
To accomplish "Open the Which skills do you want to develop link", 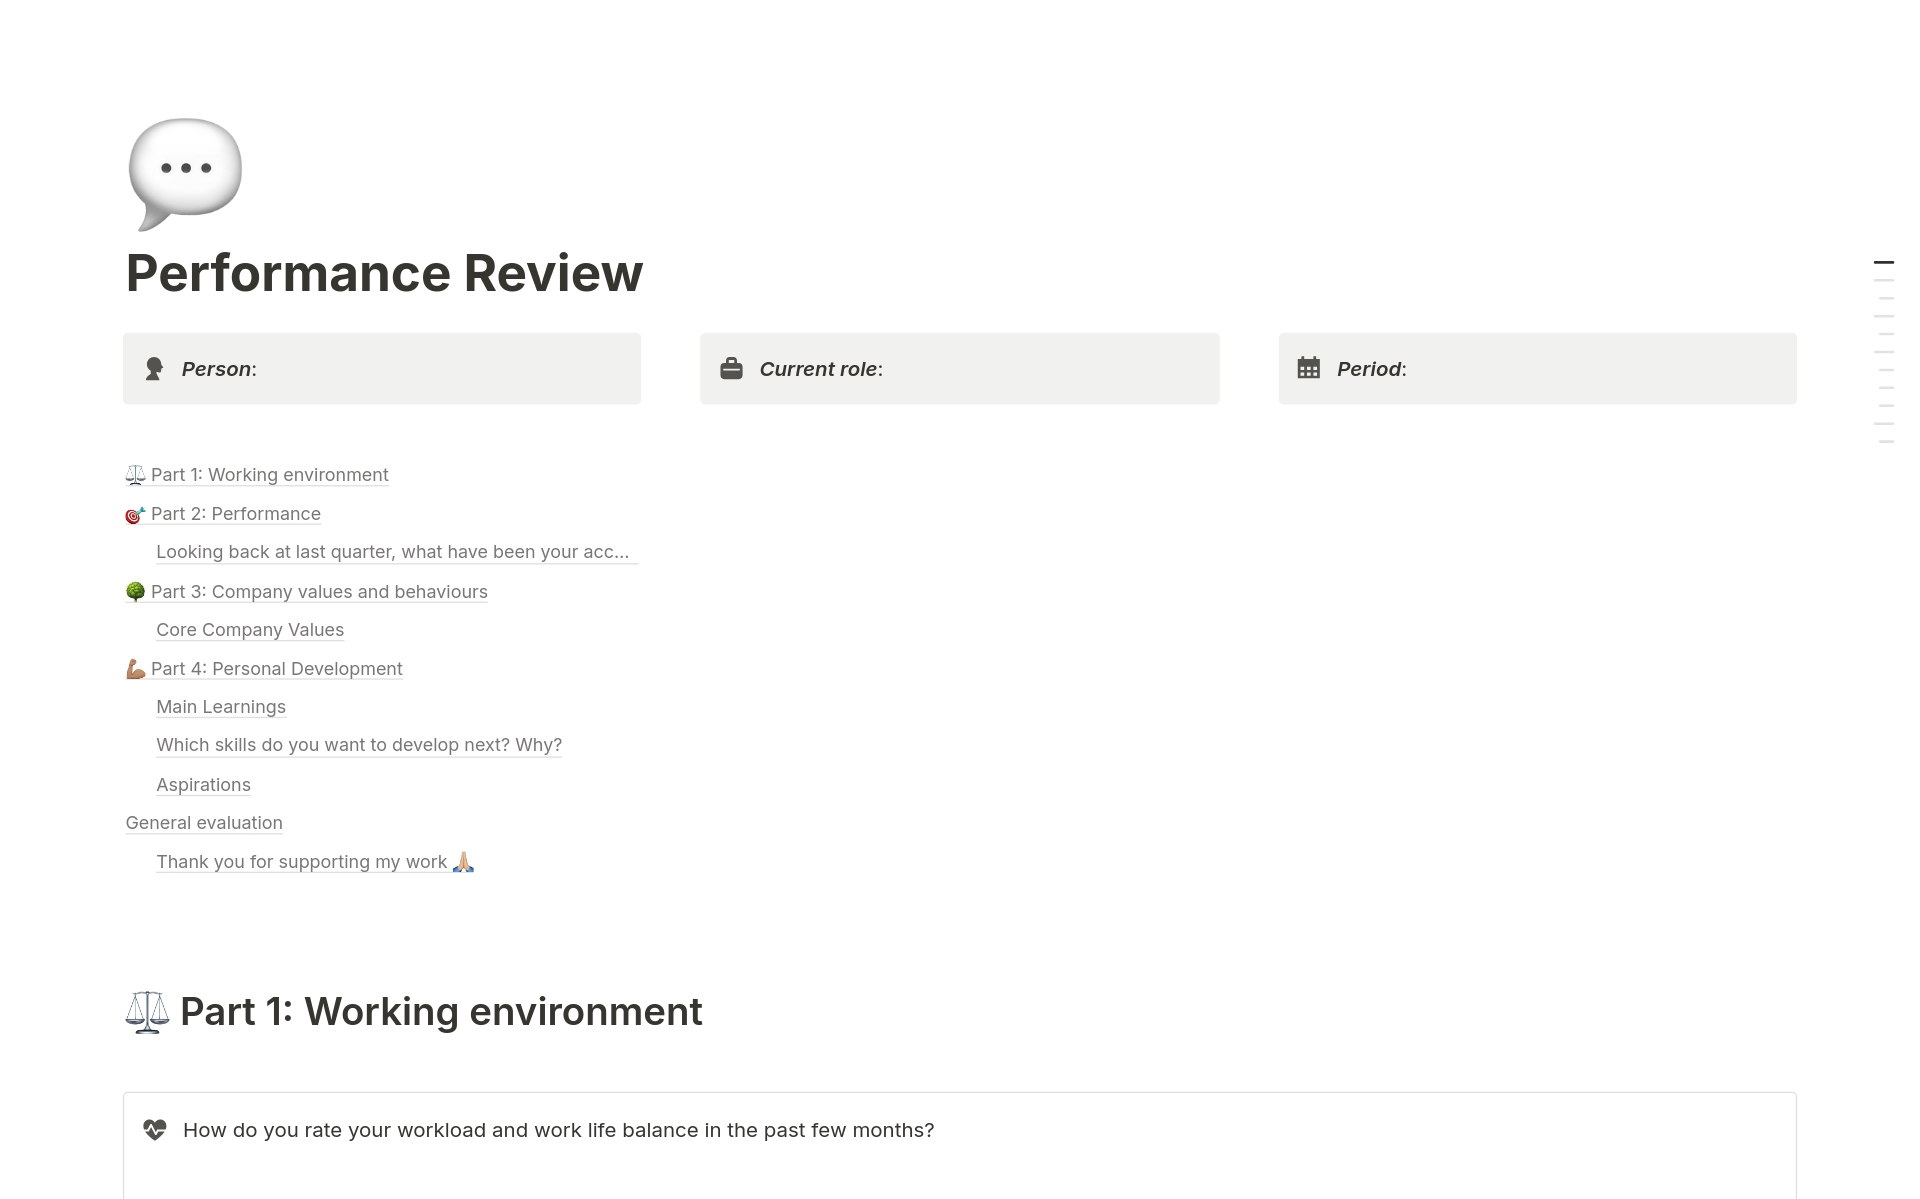I will [359, 744].
